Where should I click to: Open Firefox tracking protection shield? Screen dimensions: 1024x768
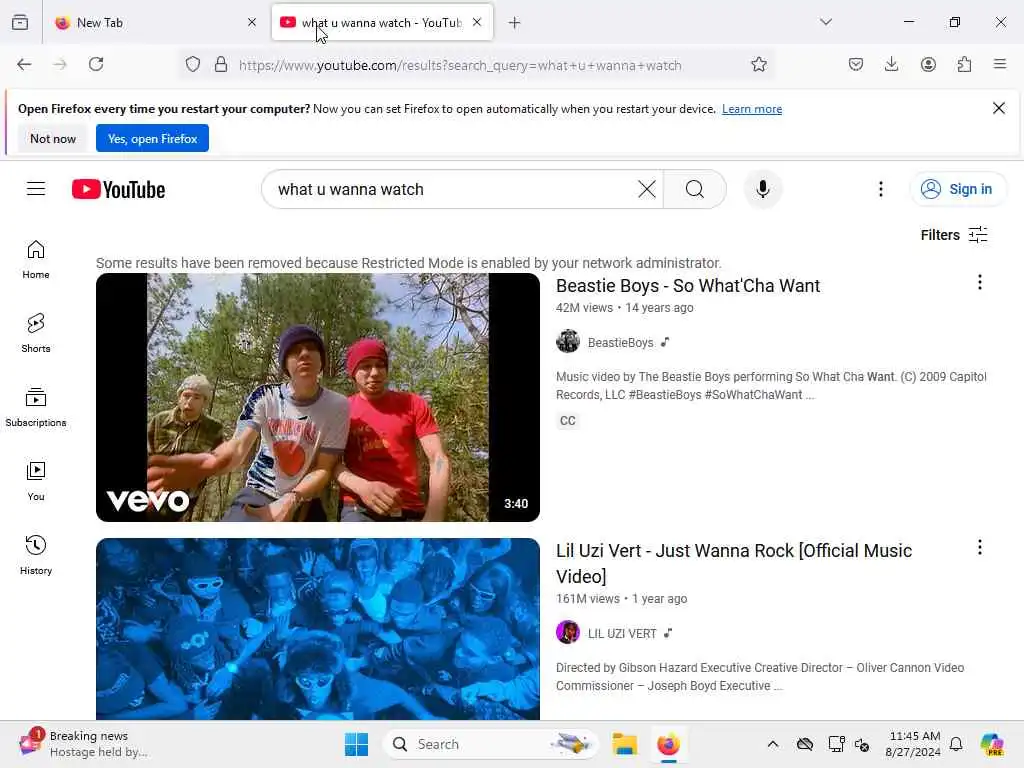(x=193, y=65)
